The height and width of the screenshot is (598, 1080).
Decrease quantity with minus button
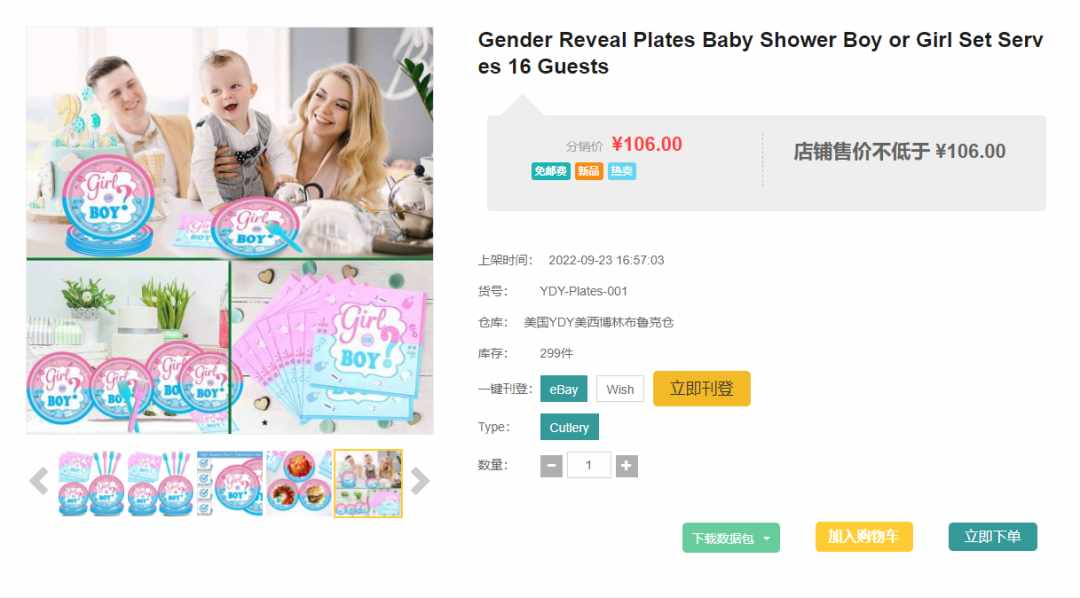[551, 466]
